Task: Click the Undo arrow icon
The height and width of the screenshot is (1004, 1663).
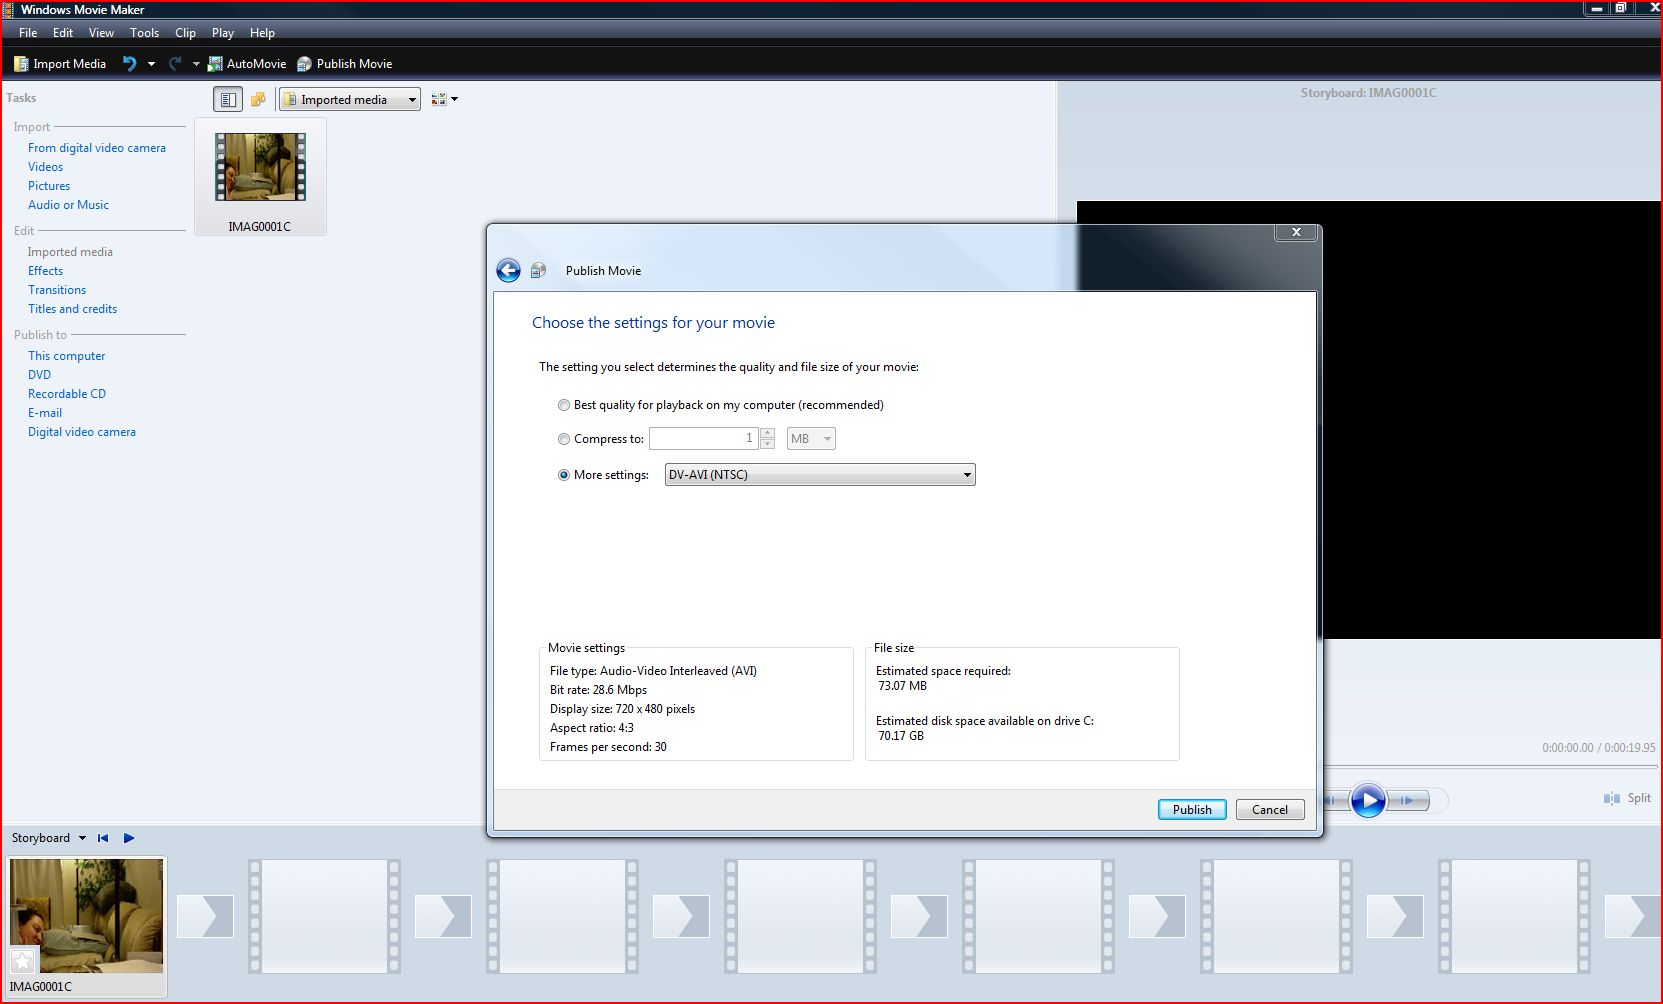Action: click(x=130, y=64)
